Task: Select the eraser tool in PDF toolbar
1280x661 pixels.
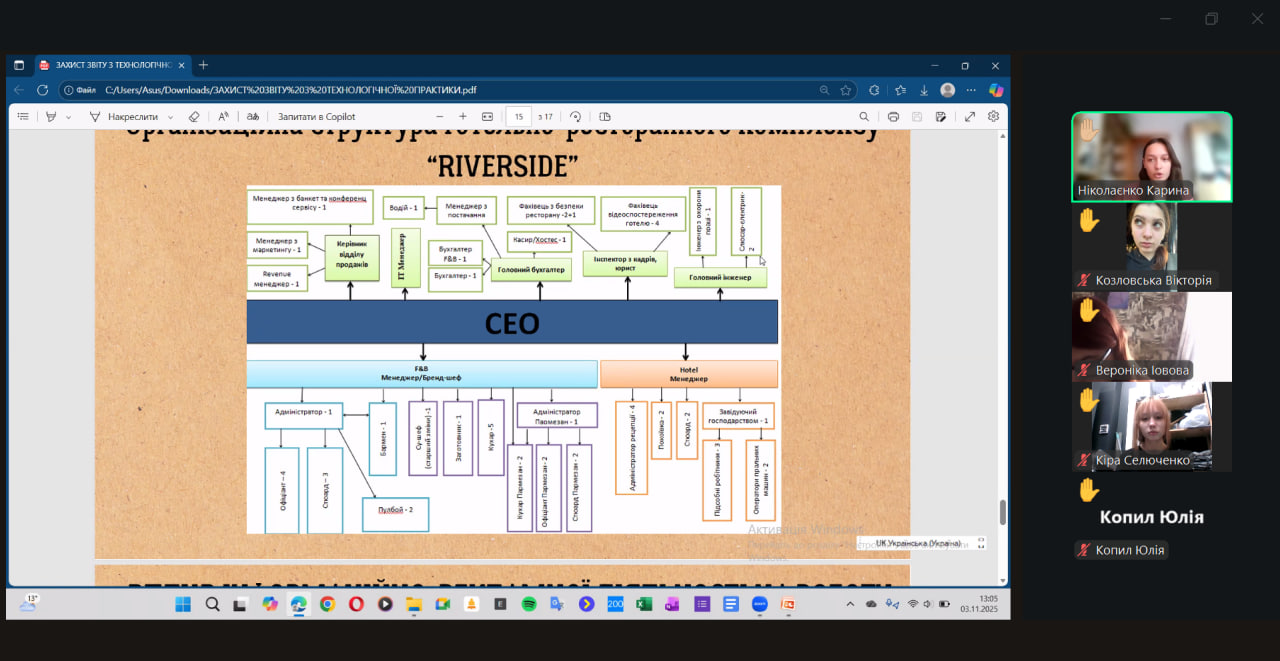Action: coord(194,117)
